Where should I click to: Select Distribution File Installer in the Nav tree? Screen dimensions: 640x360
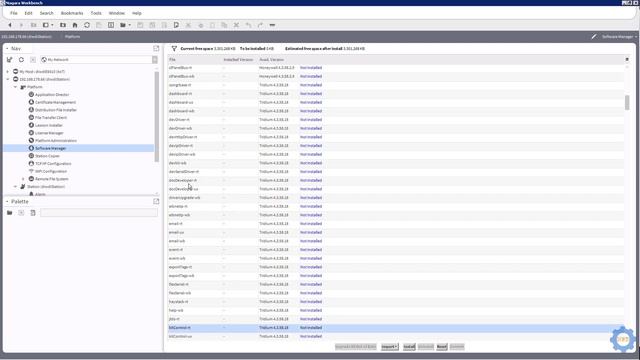pyautogui.click(x=56, y=110)
